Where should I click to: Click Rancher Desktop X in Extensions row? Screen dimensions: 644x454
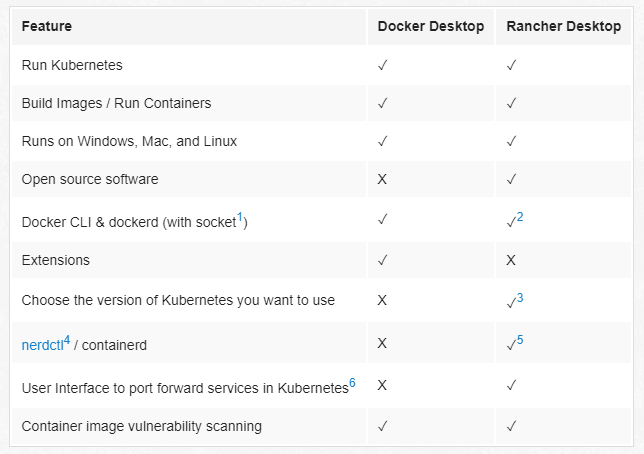point(511,260)
